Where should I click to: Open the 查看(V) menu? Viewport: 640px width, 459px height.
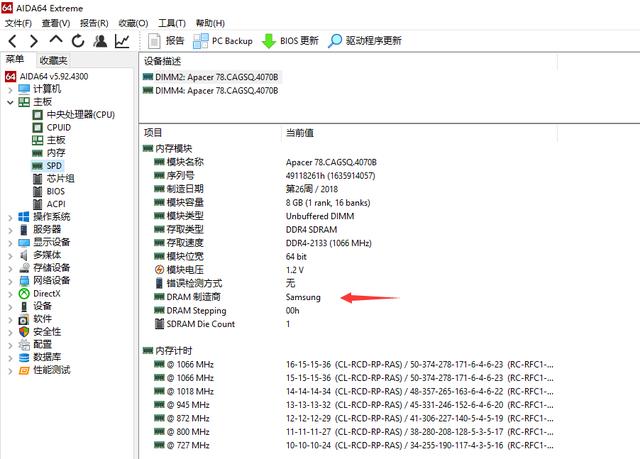(56, 23)
